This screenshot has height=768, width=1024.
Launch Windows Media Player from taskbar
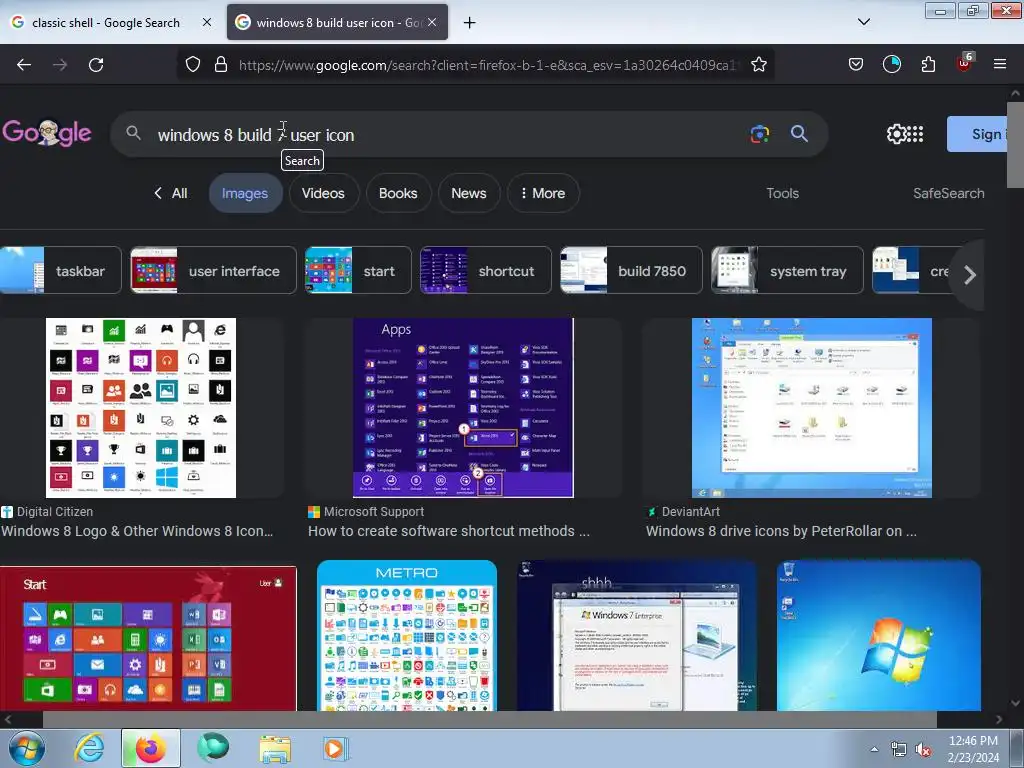click(x=336, y=748)
